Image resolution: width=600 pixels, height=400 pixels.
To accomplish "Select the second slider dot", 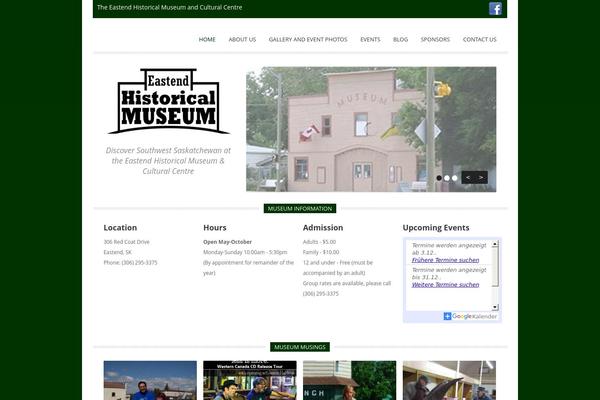I will [447, 178].
